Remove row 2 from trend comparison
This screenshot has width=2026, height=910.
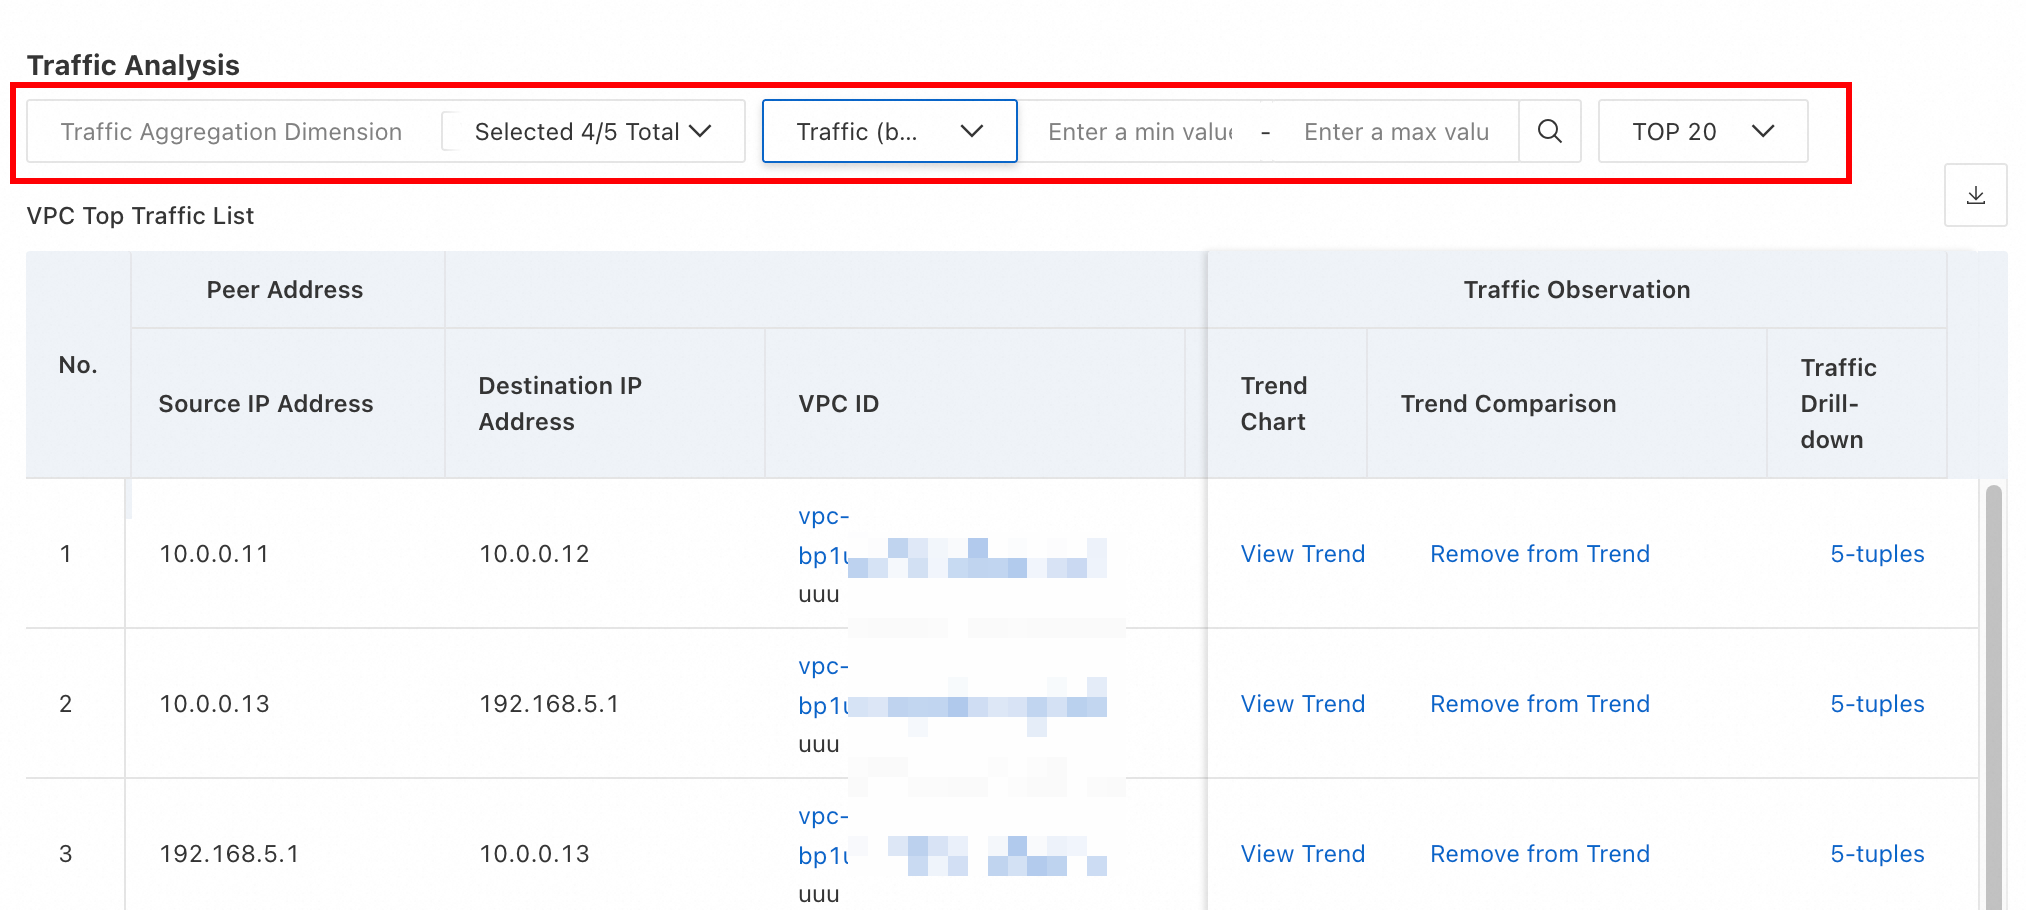click(1539, 704)
